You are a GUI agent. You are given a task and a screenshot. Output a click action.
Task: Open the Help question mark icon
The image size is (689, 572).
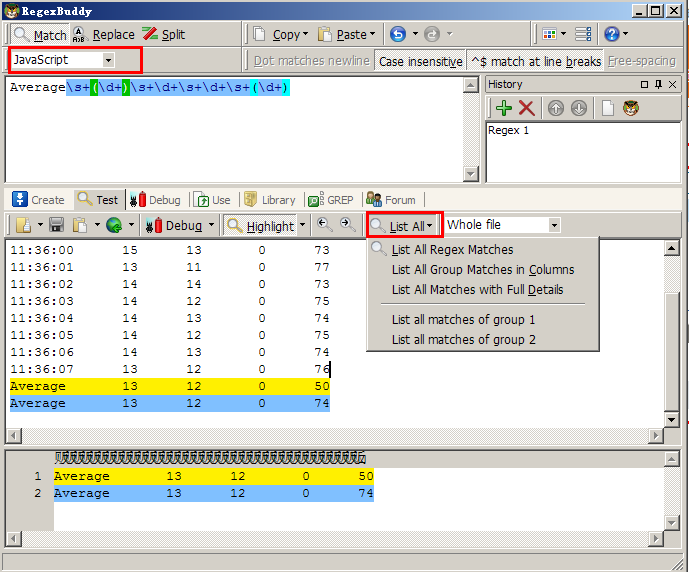pyautogui.click(x=612, y=34)
